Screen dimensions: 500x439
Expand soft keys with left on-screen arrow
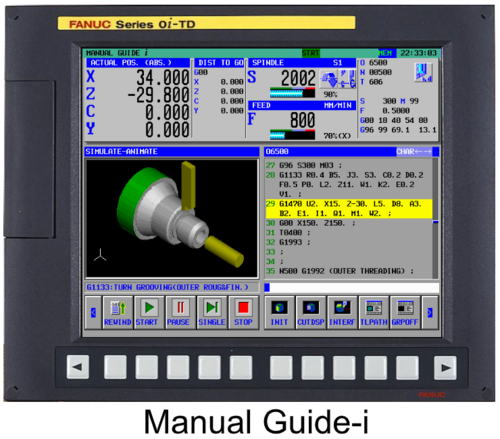[93, 312]
